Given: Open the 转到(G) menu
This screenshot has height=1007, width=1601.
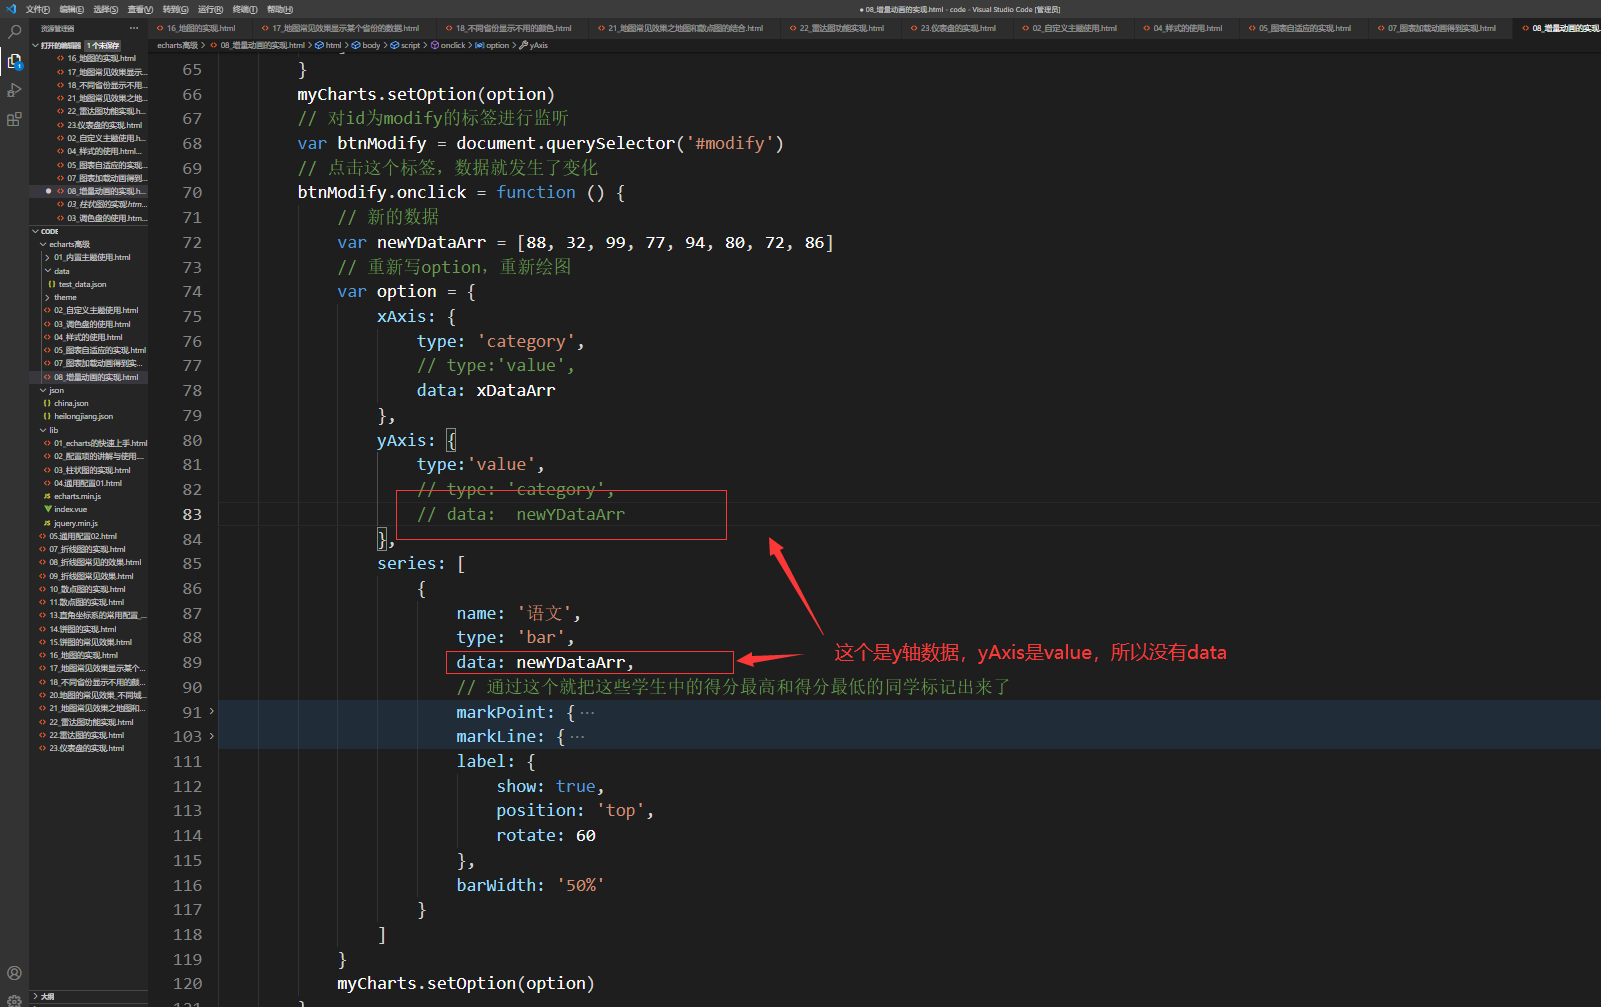Looking at the screenshot, I should coord(176,9).
